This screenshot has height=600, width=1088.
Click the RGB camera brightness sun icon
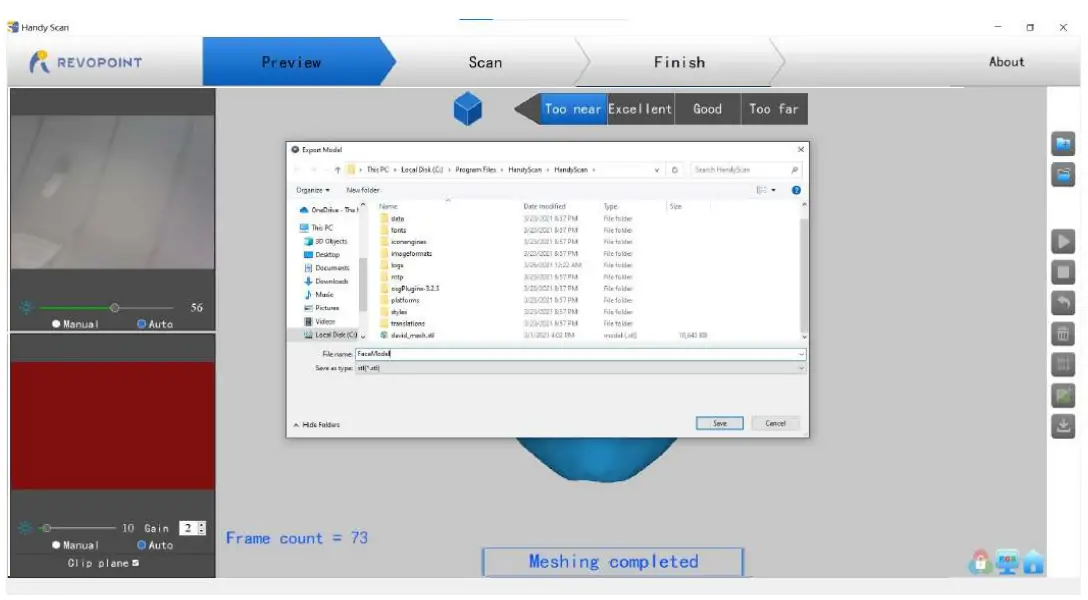[26, 307]
